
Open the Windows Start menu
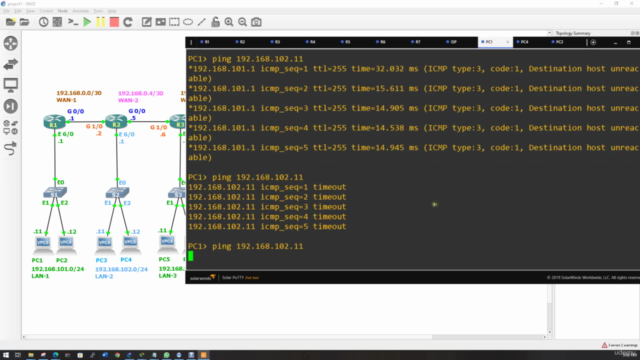[6, 355]
